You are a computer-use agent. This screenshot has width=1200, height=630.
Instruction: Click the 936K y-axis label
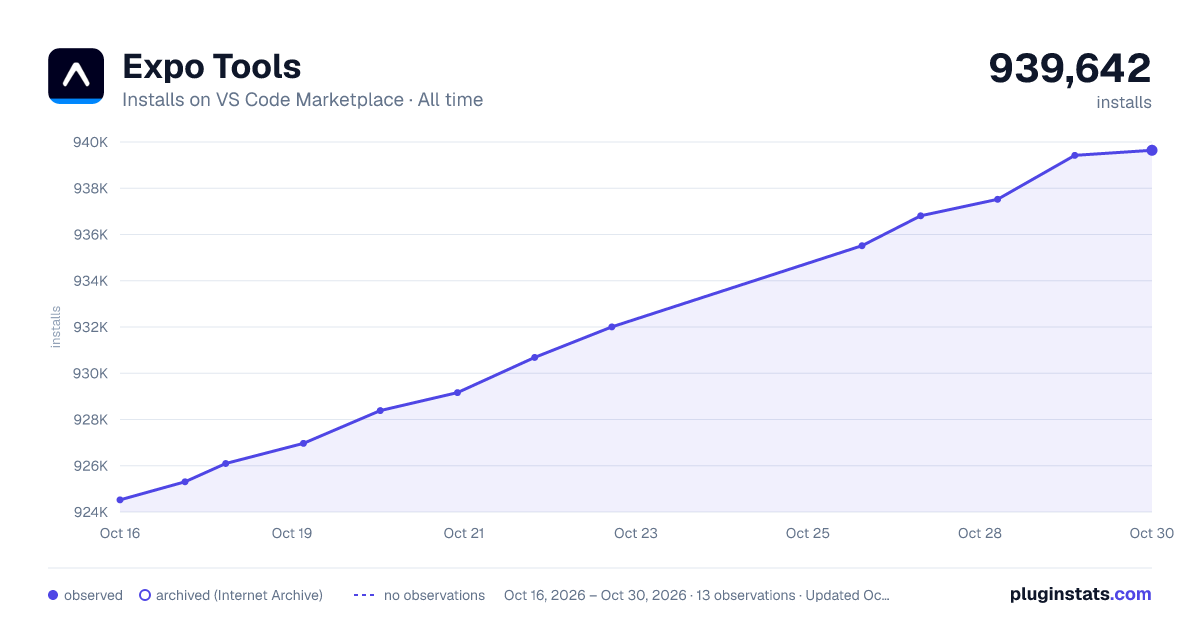click(x=90, y=235)
